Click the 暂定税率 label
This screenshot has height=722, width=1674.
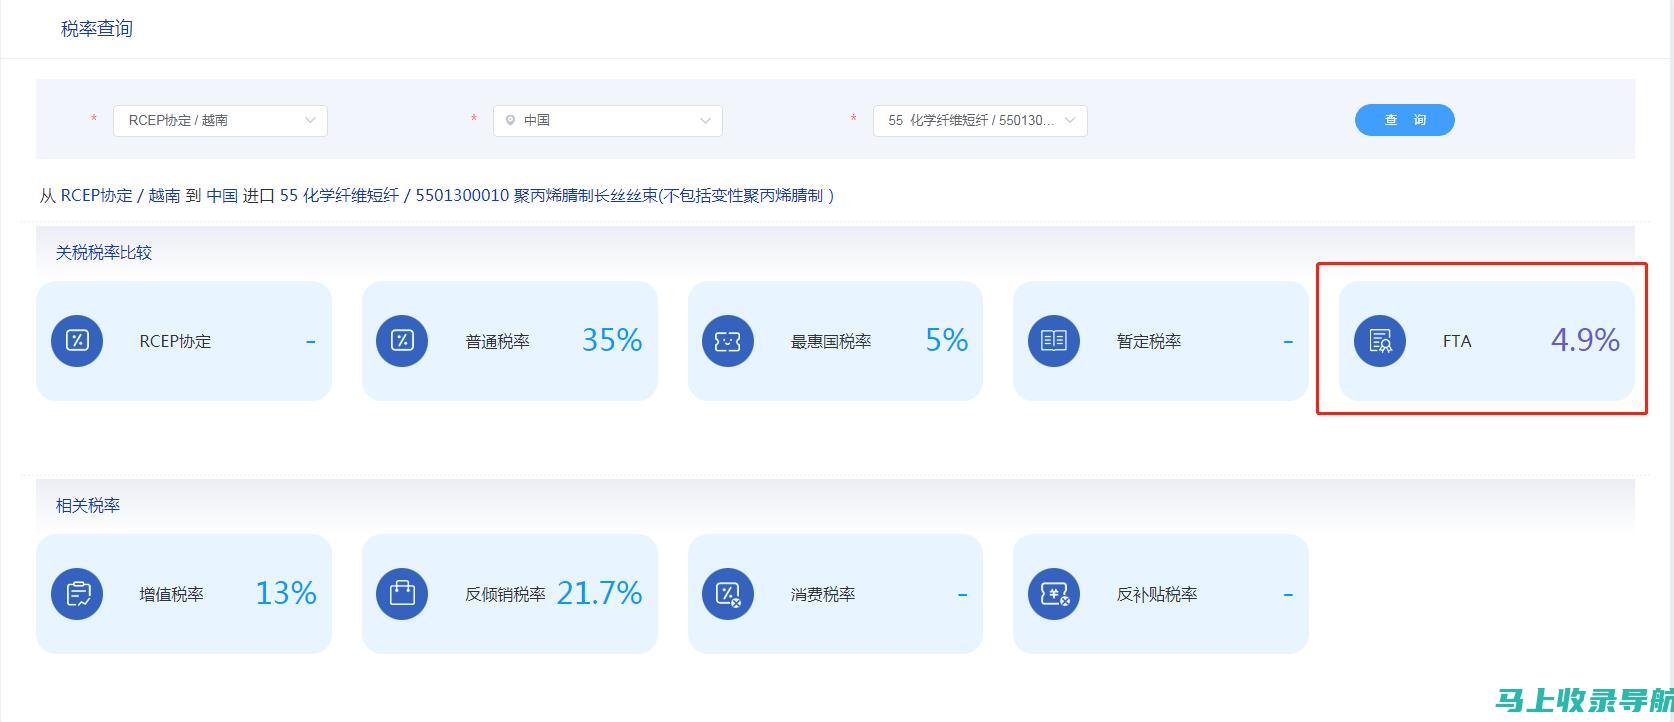click(1149, 341)
